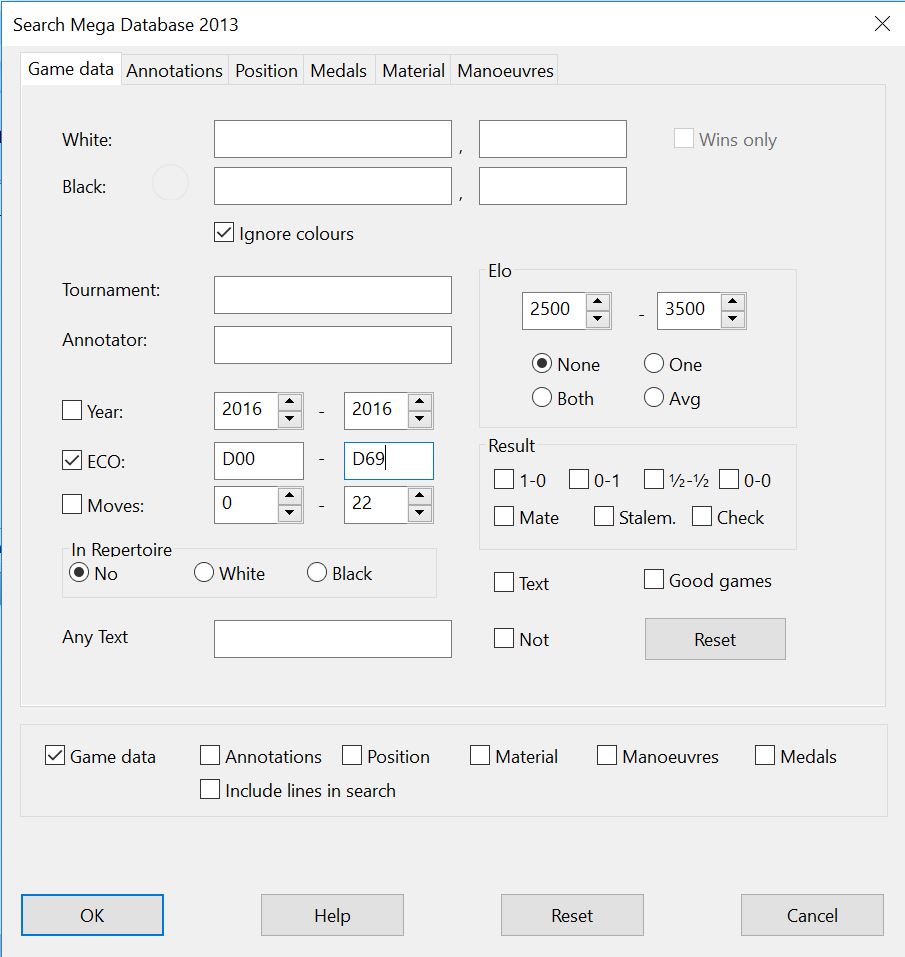The width and height of the screenshot is (905, 957).
Task: Click the ECO start field containing D00
Action: tap(259, 460)
